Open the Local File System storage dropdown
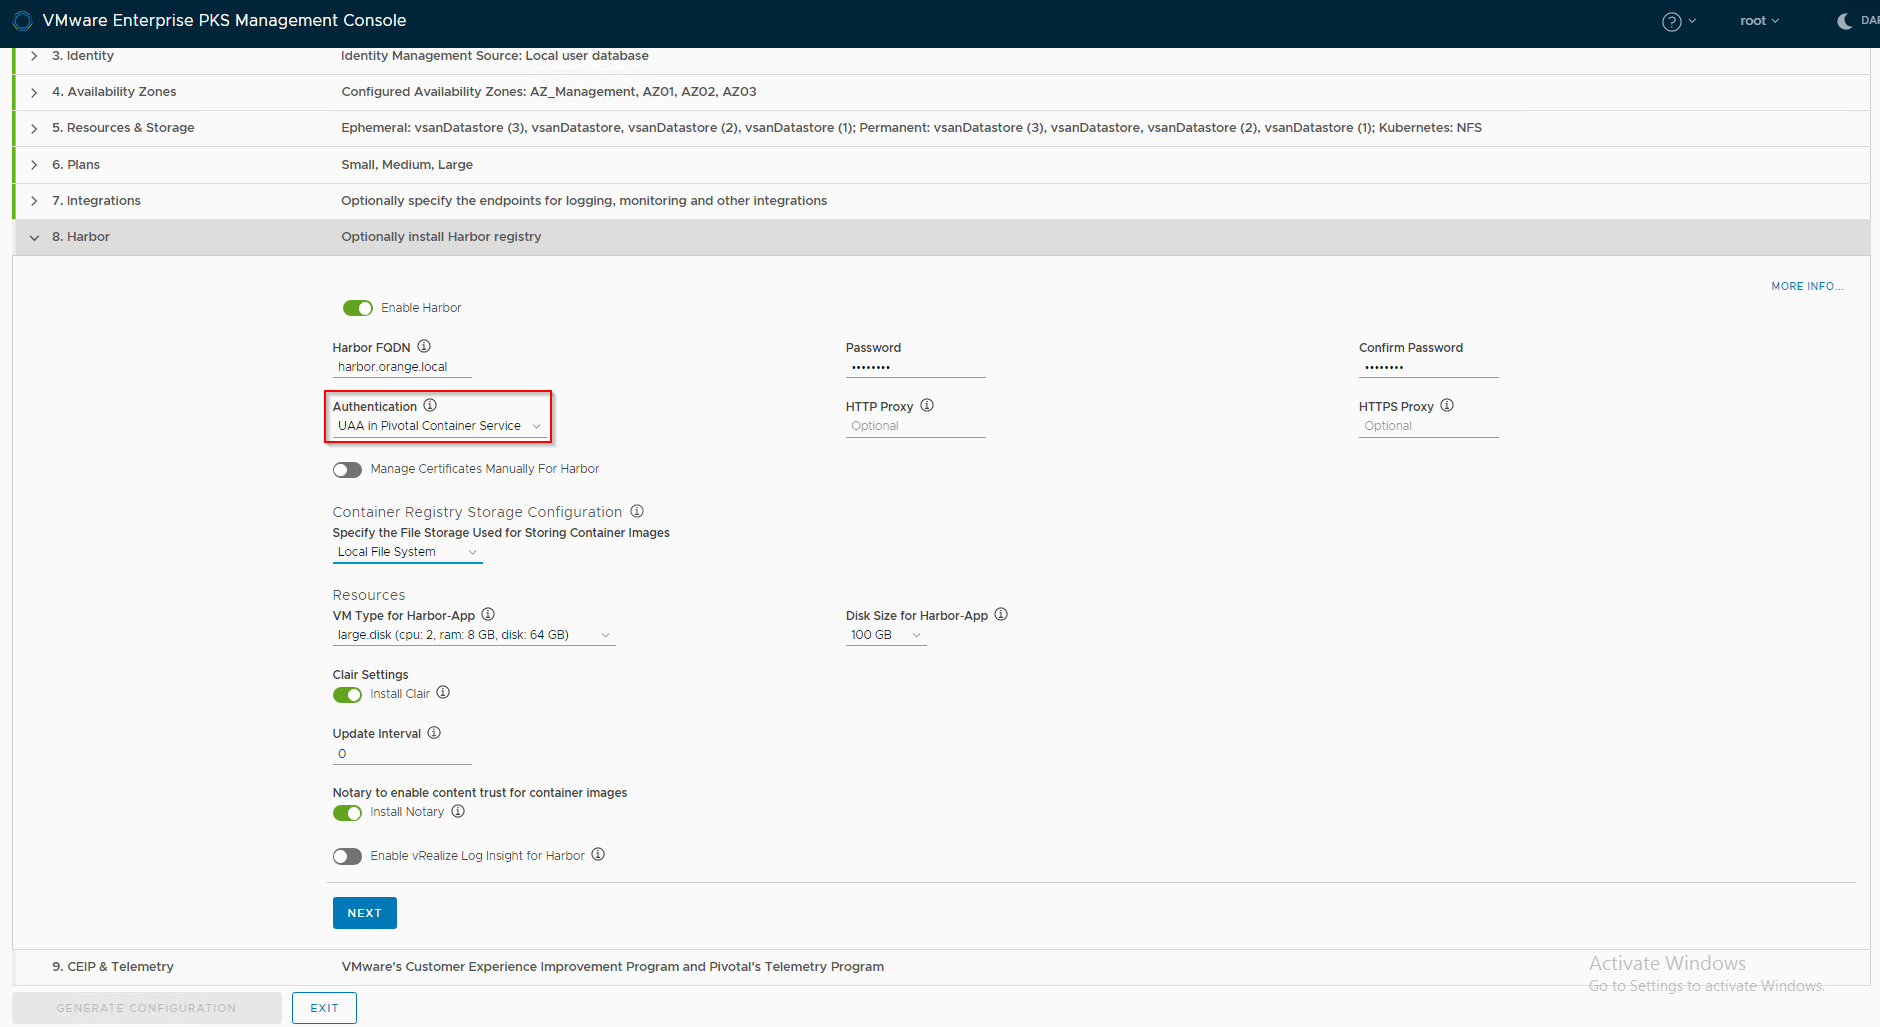The height and width of the screenshot is (1027, 1880). 408,552
